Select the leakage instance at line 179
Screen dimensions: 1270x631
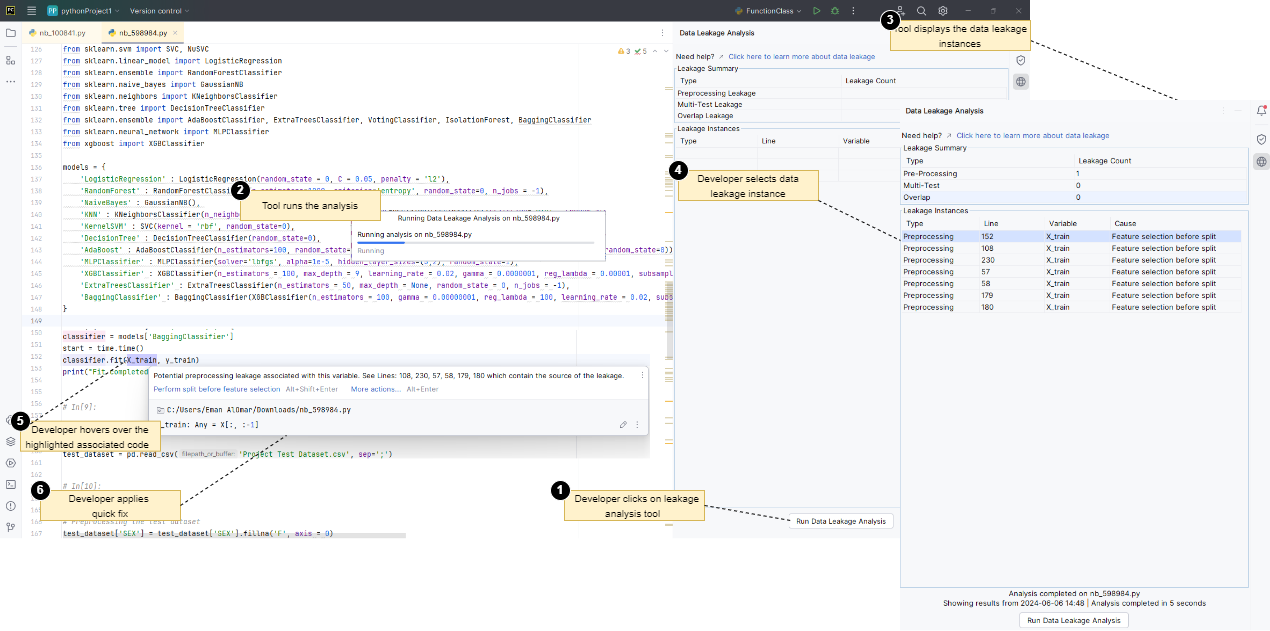pos(1071,295)
